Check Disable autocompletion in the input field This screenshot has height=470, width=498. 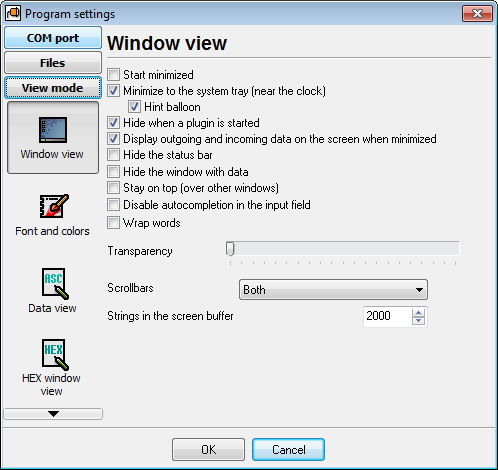[x=113, y=205]
